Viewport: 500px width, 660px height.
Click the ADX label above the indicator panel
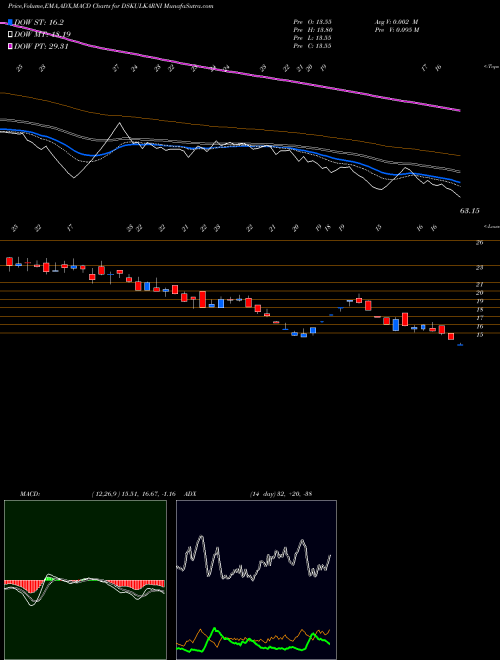tap(190, 493)
